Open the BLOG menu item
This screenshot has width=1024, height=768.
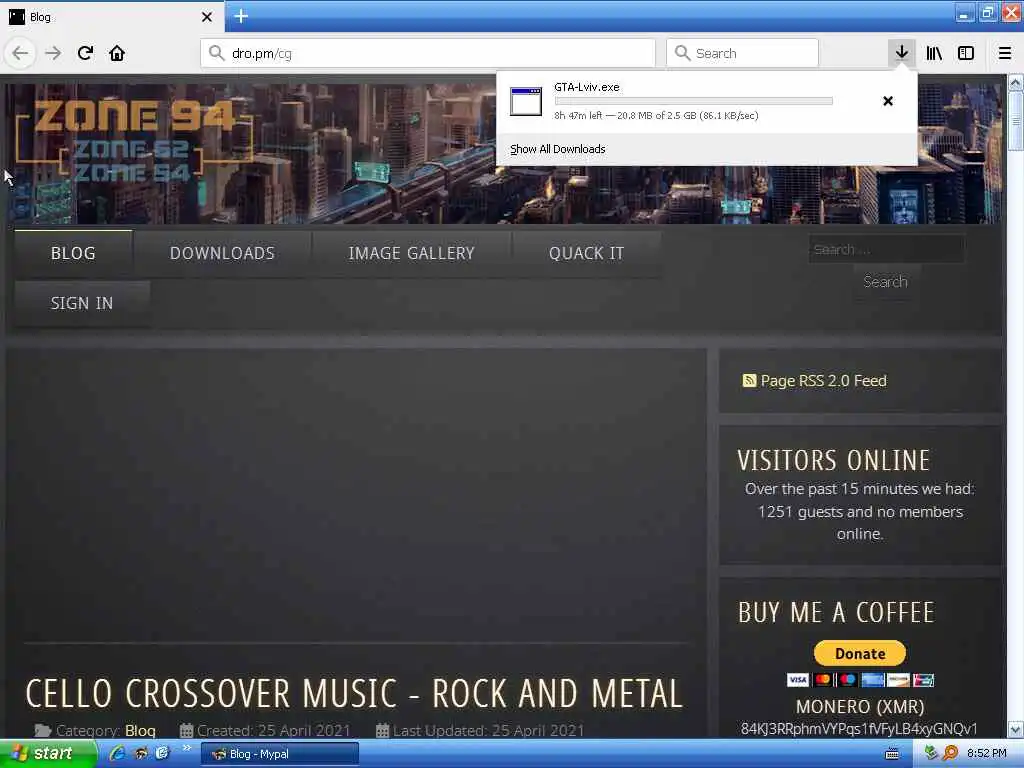coord(73,253)
